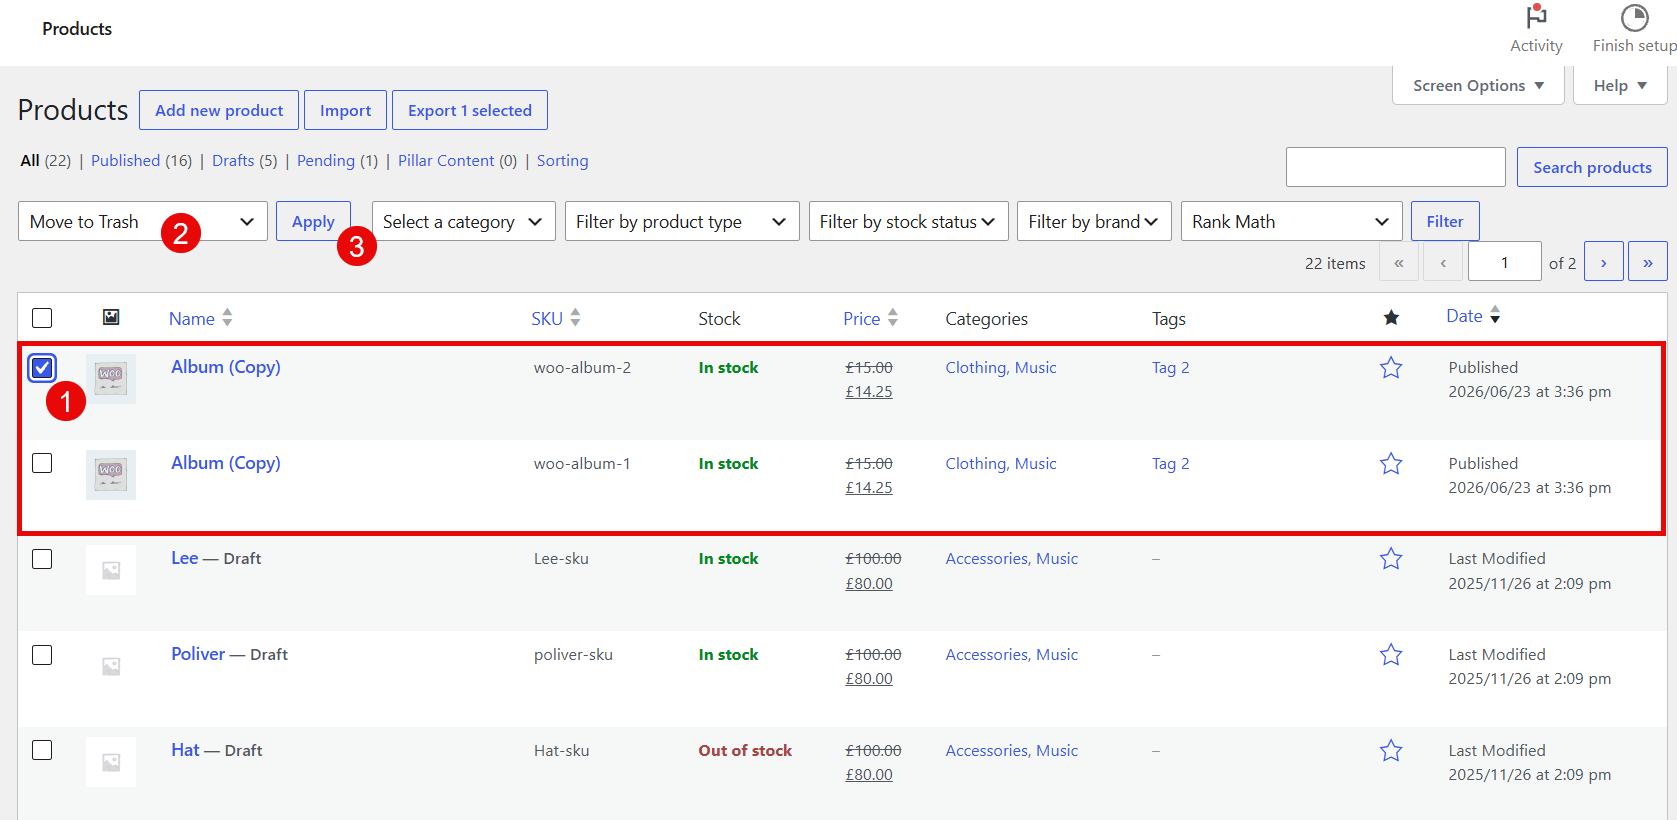This screenshot has width=1677, height=820.
Task: Click the Filter button
Action: tap(1445, 221)
